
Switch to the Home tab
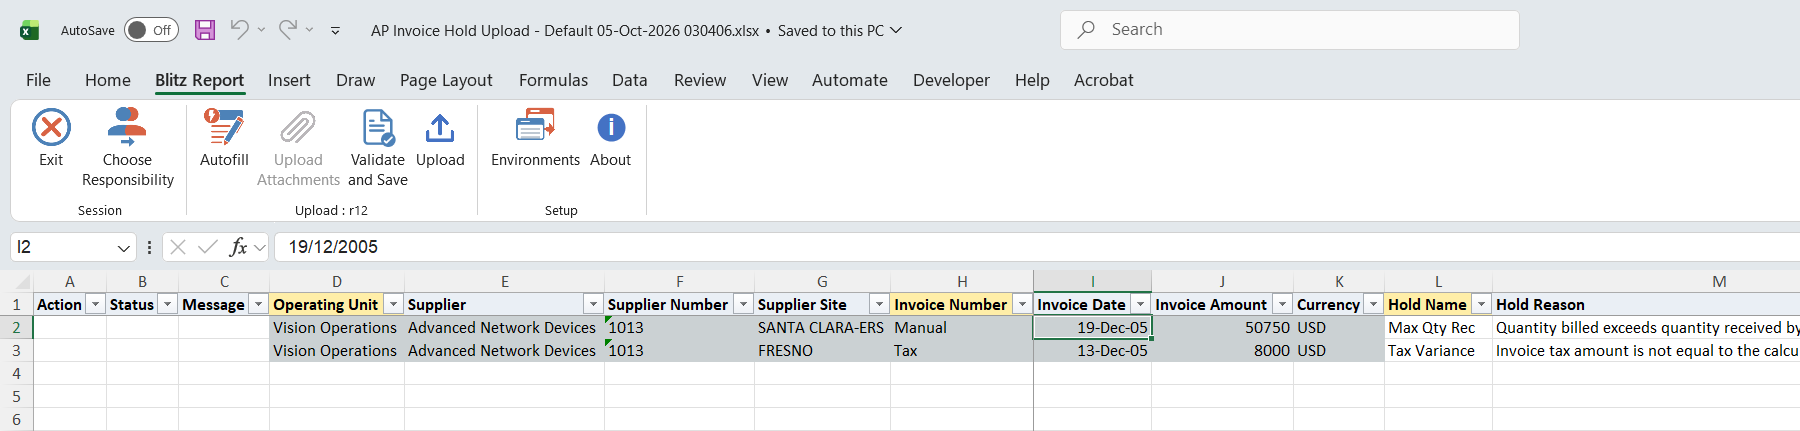point(108,80)
